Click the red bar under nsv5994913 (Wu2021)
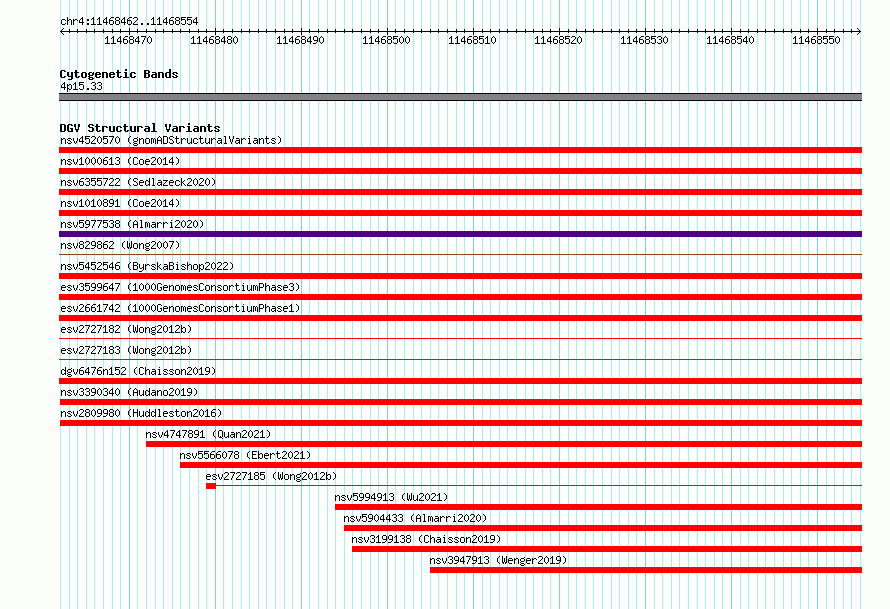890x609 pixels. pyautogui.click(x=598, y=507)
